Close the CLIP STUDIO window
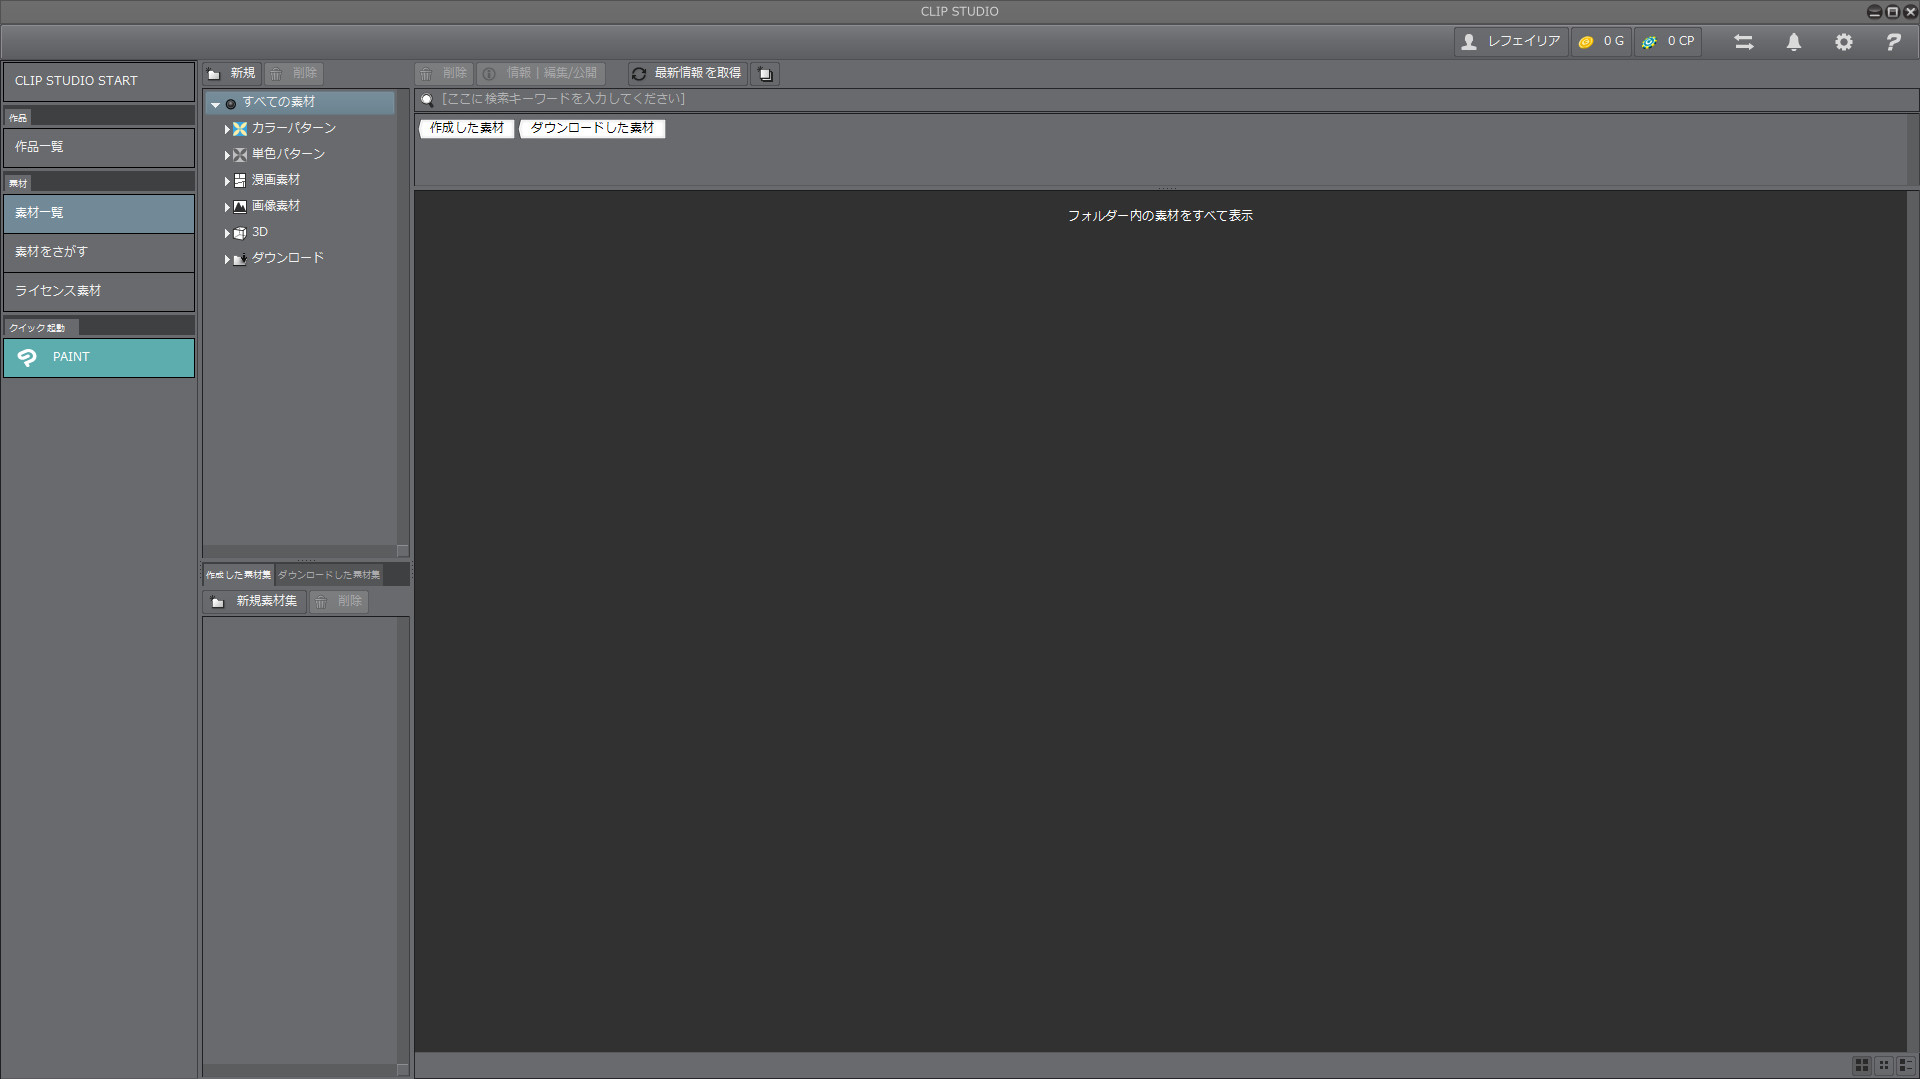Screen dimensions: 1920x1079 (x=1910, y=12)
